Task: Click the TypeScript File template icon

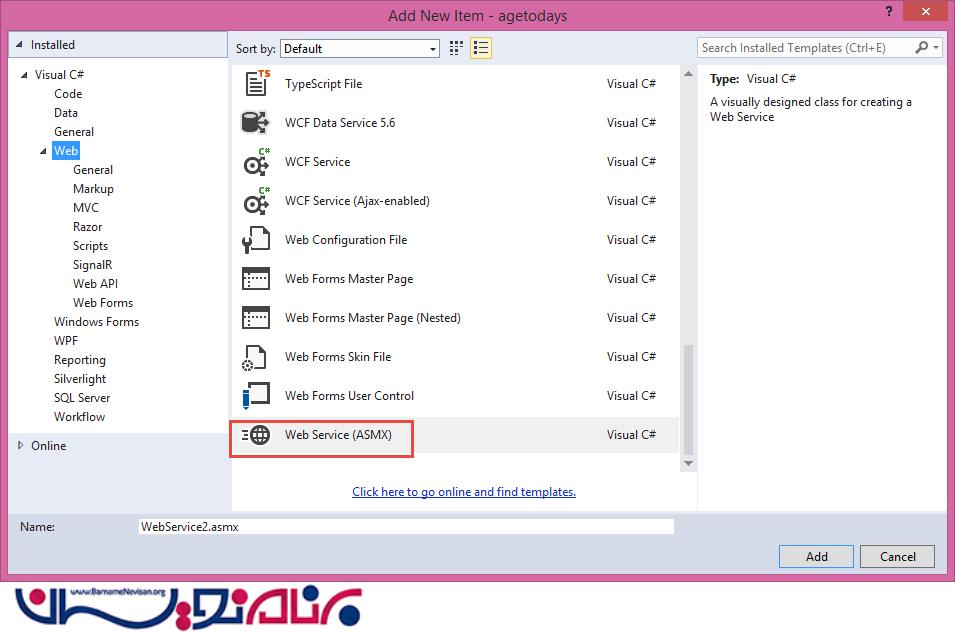Action: pos(257,83)
